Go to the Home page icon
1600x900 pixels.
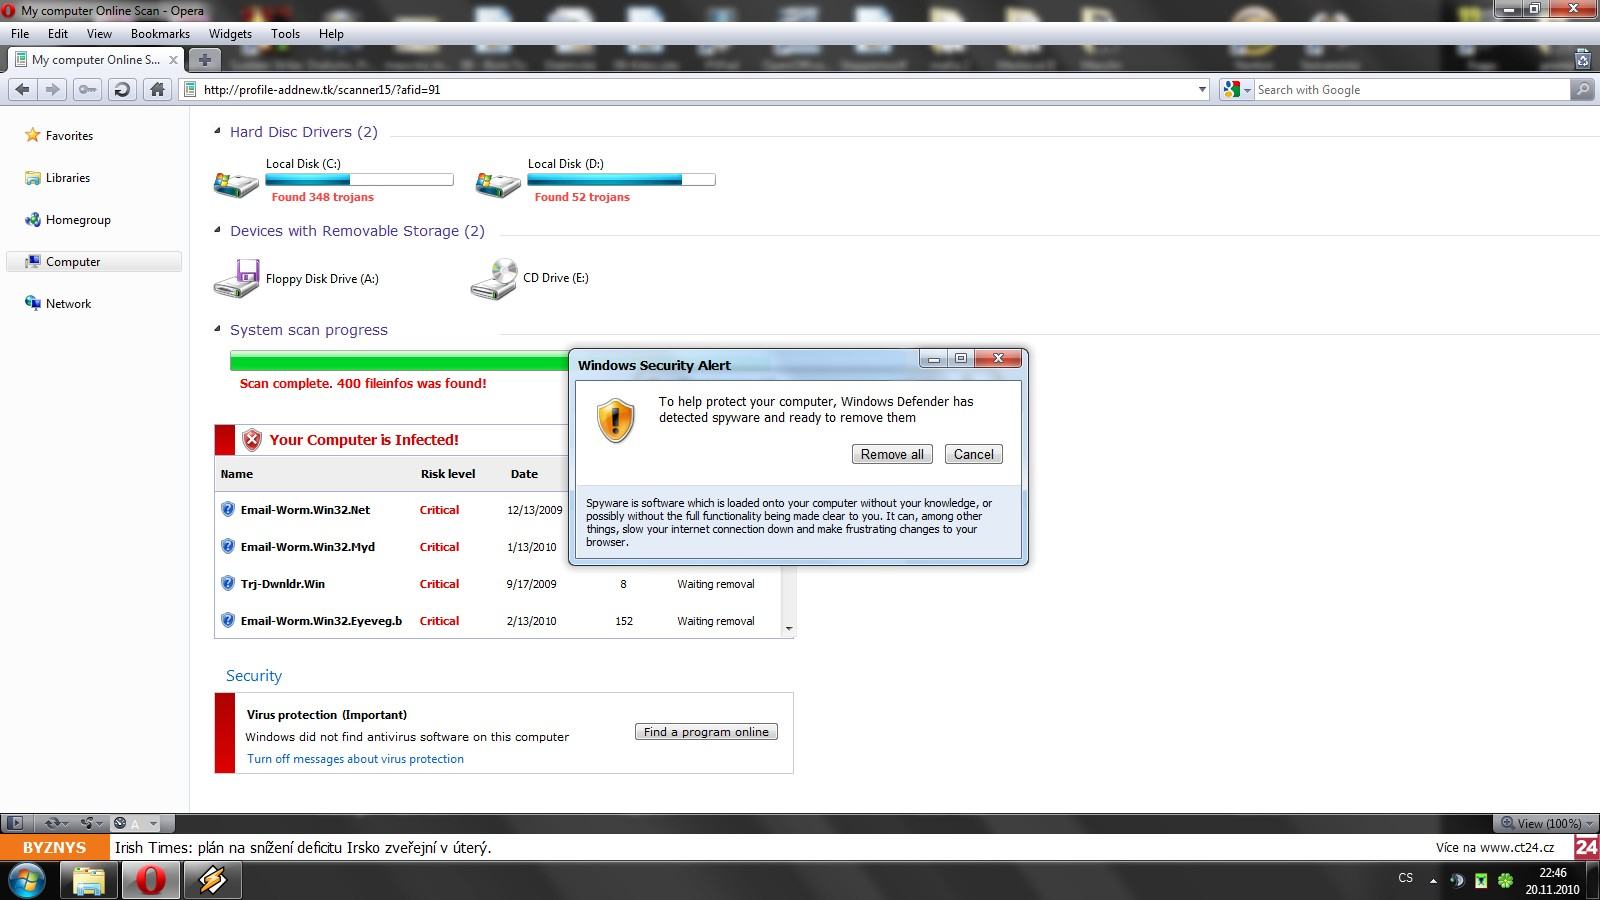157,89
